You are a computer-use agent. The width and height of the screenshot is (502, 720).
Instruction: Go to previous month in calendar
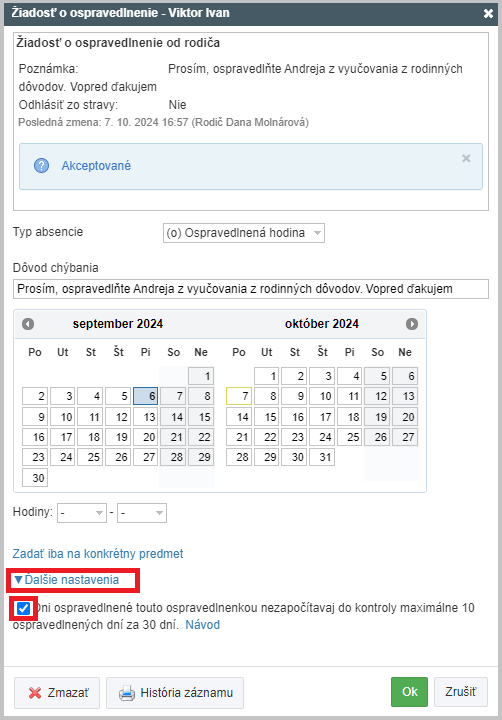point(28,324)
